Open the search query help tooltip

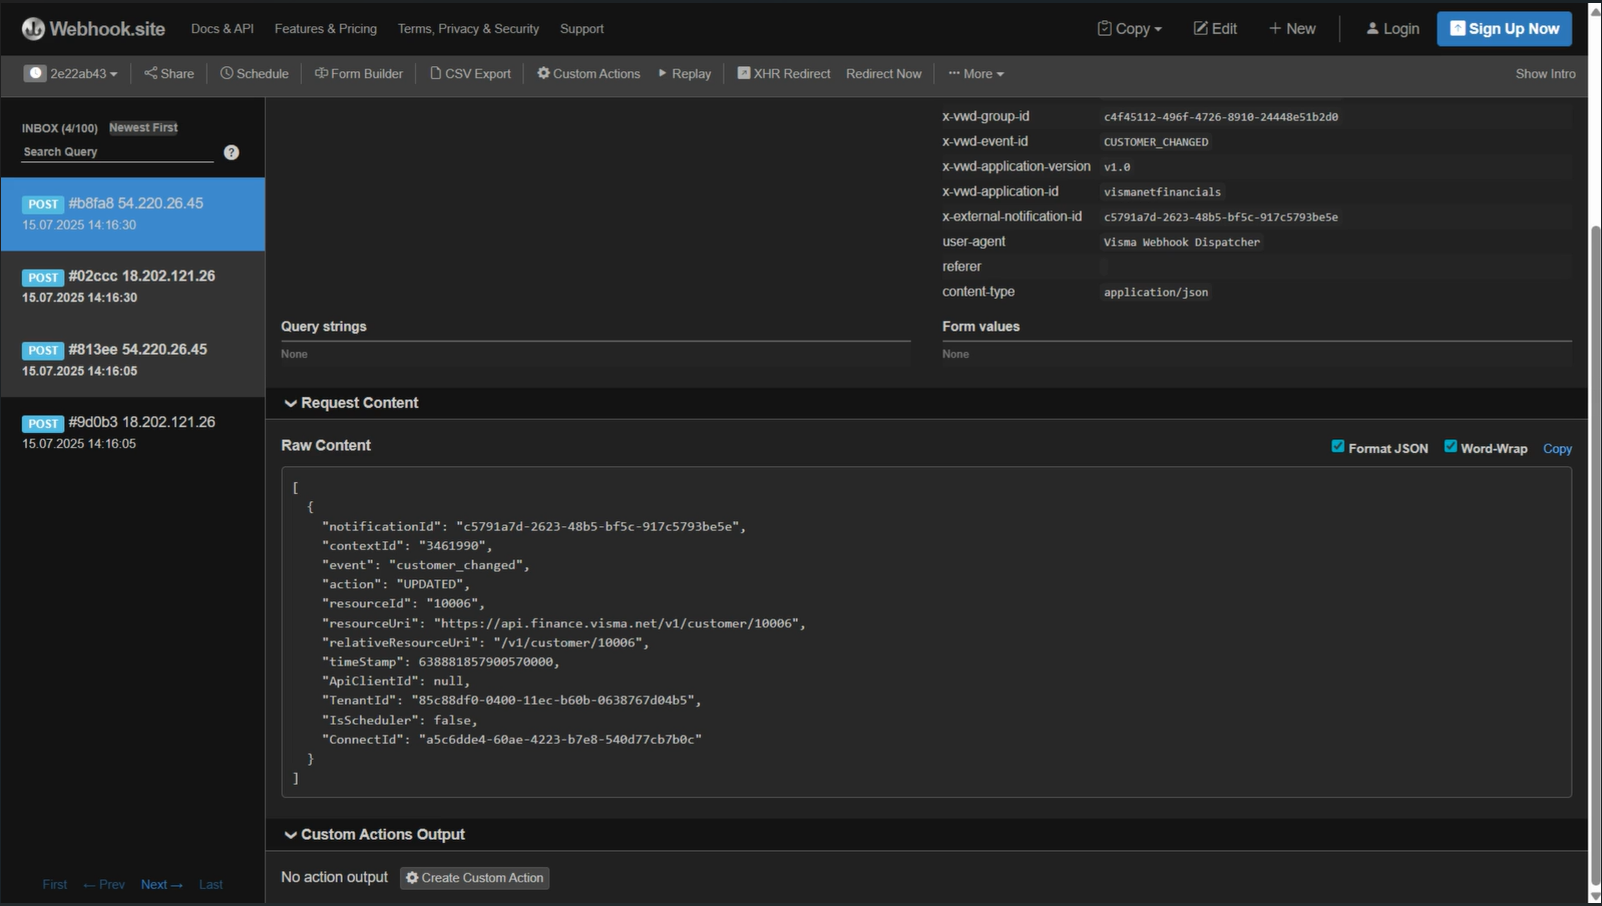pos(231,152)
